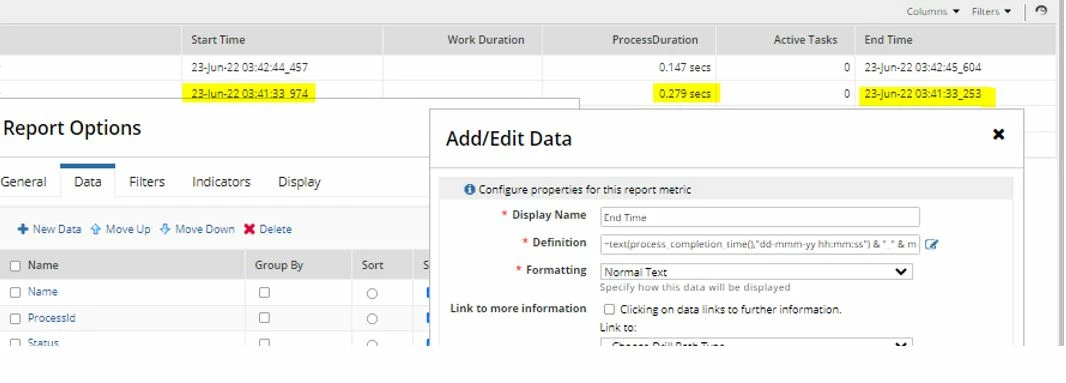Viewport: 1066px width, 383px height.
Task: Click the Display Name input field
Action: pos(760,217)
